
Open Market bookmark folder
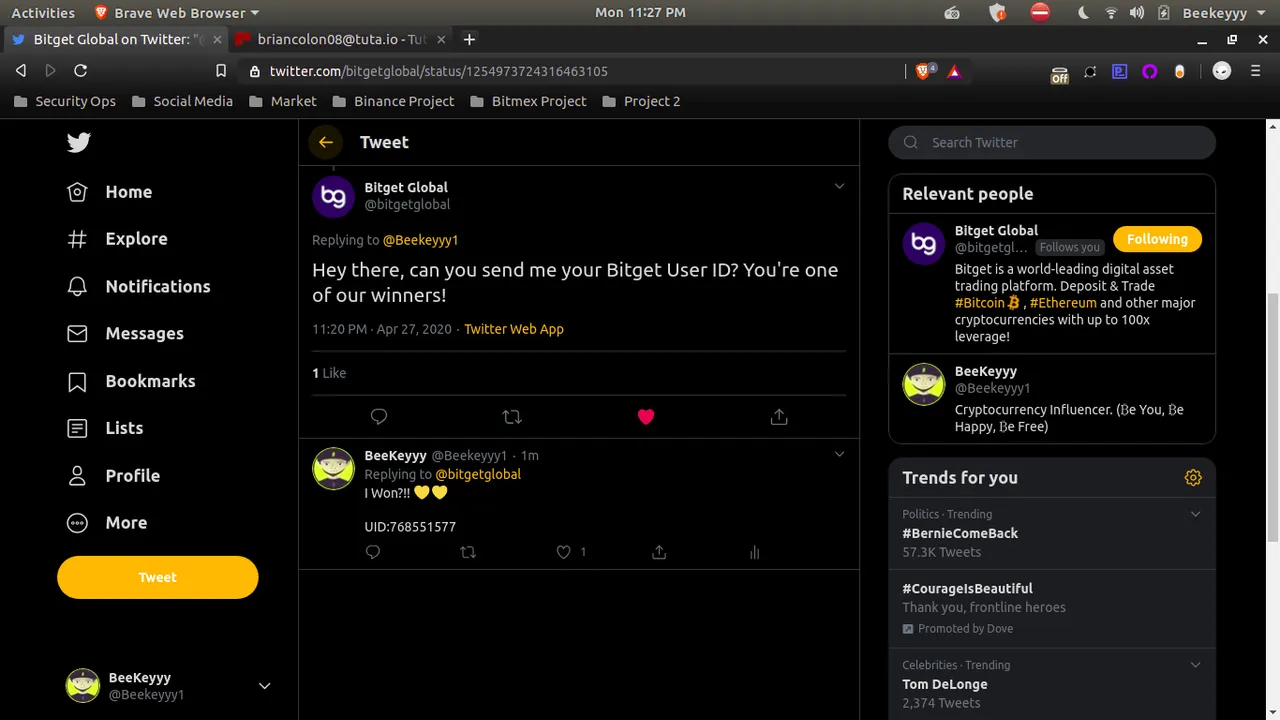[x=283, y=101]
